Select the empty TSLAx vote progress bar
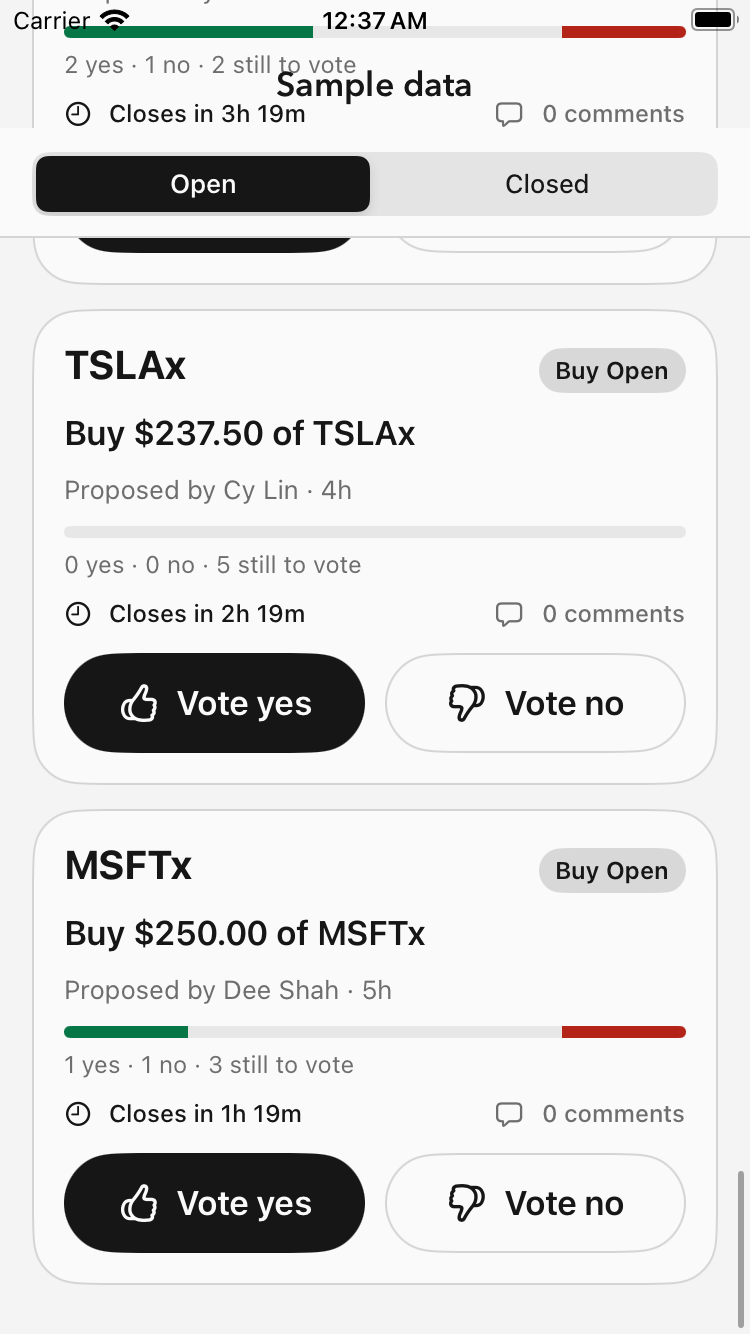Screen dimensions: 750x1334 click(x=375, y=532)
